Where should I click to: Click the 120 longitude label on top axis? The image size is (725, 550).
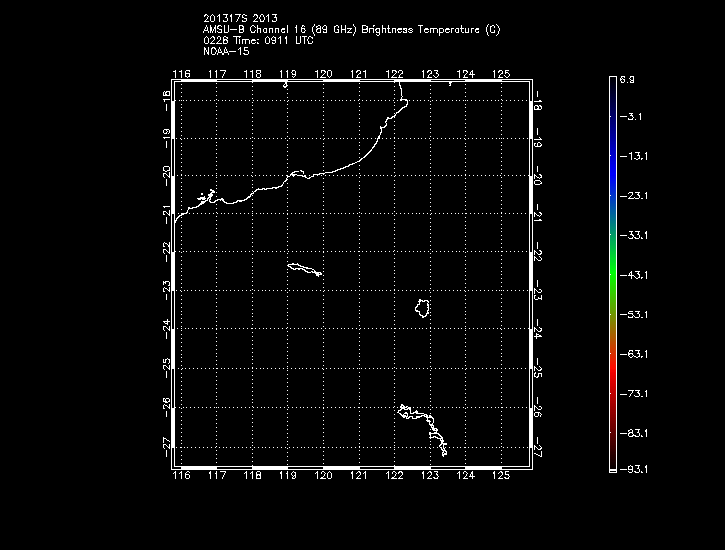click(323, 74)
